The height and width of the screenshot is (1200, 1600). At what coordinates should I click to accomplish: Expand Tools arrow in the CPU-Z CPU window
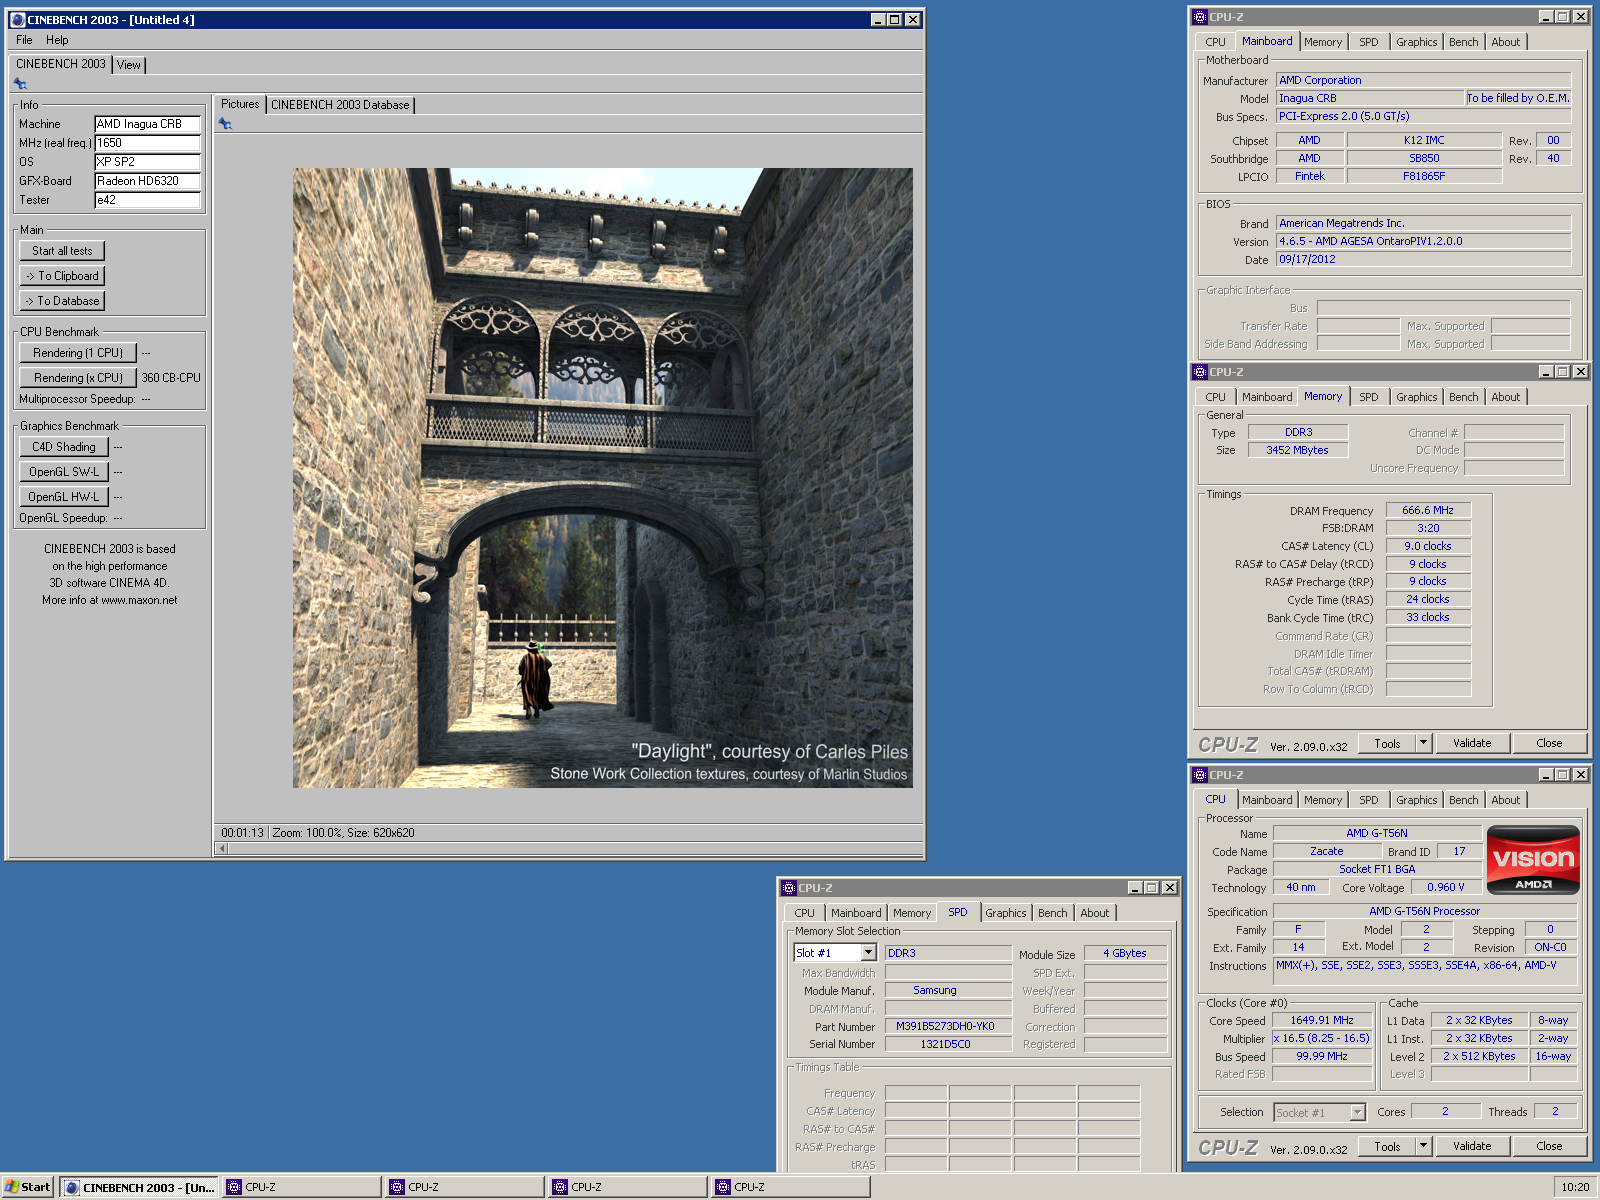tap(1424, 1146)
